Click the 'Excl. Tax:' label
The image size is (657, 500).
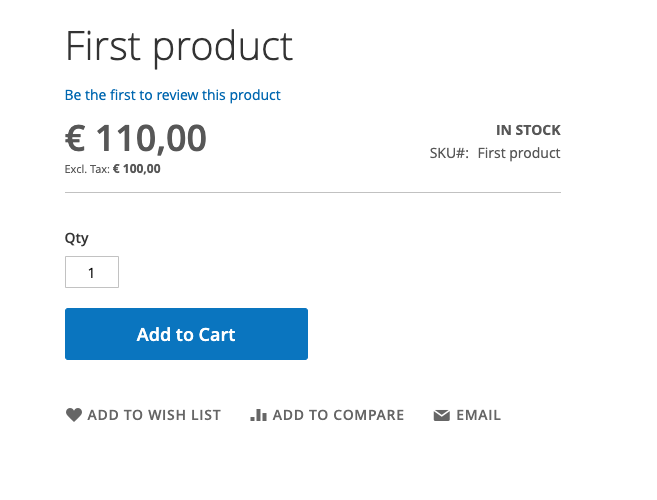coord(87,169)
